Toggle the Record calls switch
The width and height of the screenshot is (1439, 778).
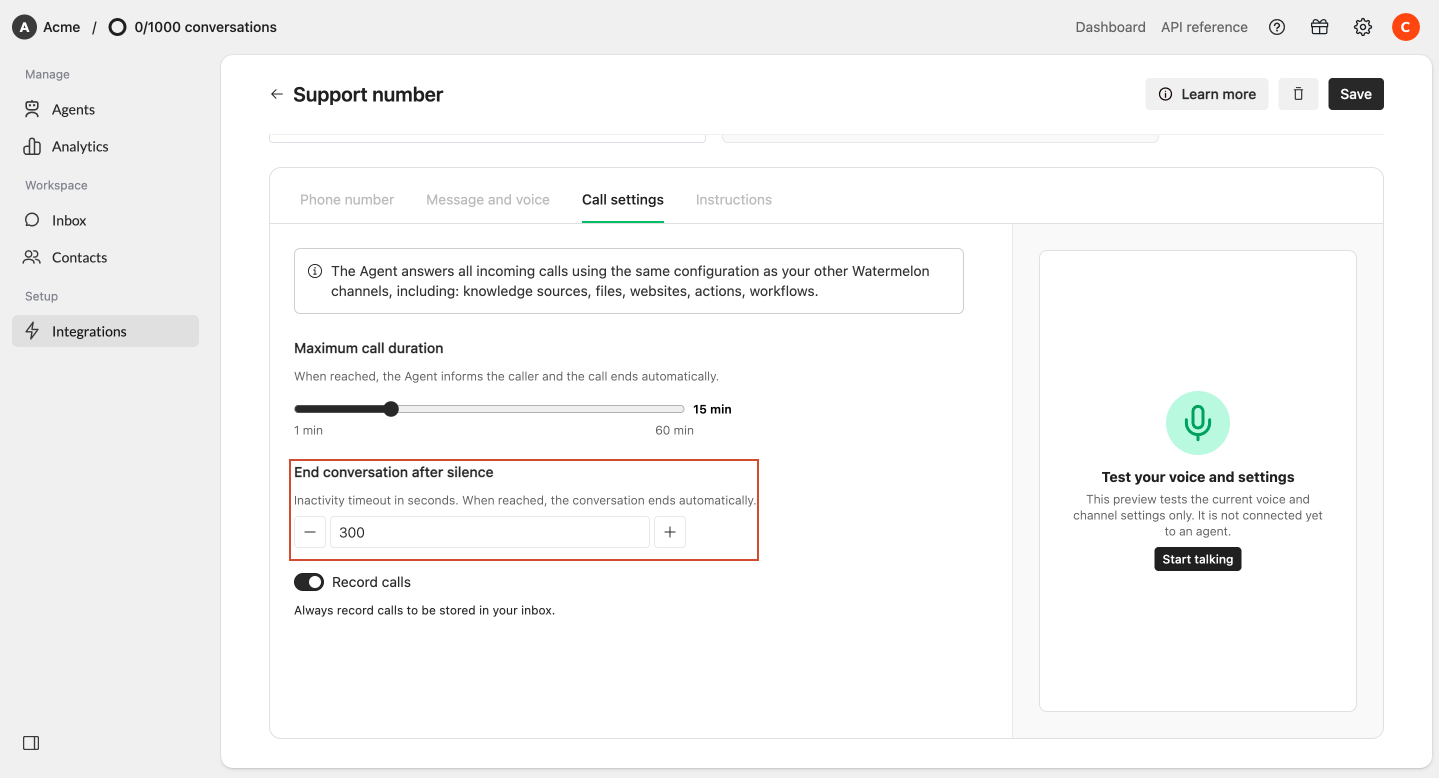tap(309, 582)
